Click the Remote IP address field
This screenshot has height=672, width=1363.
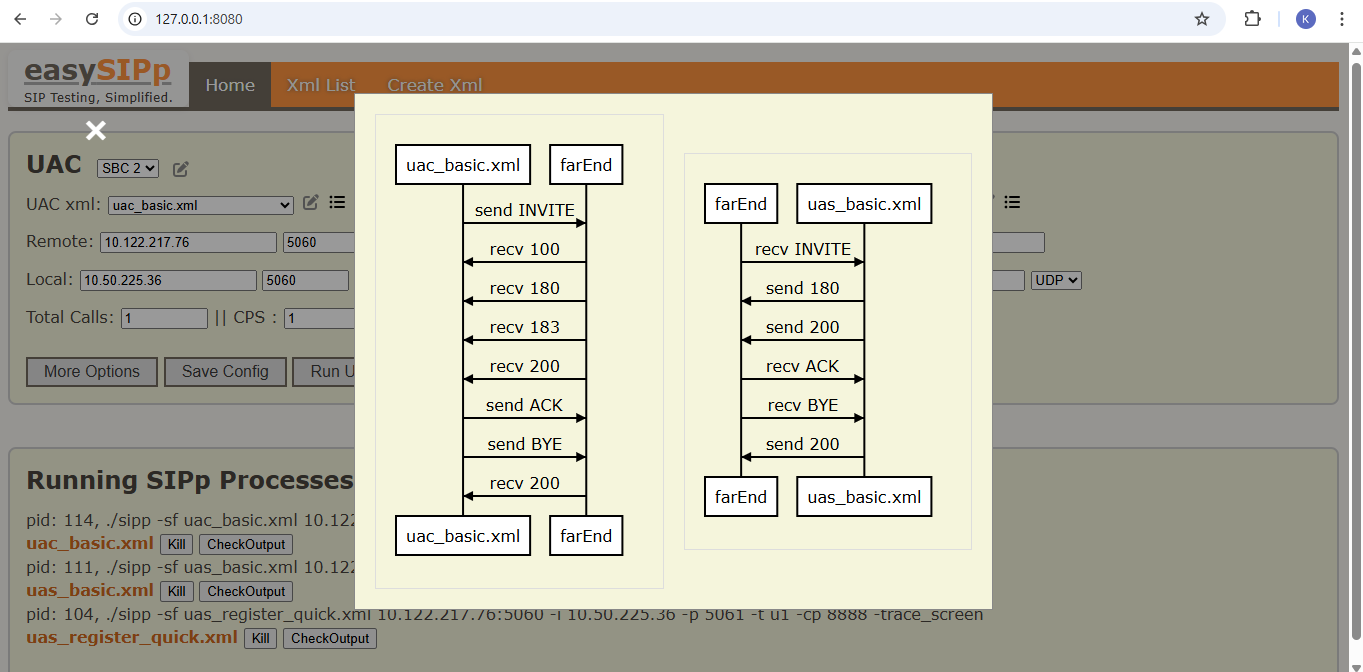[x=188, y=242]
